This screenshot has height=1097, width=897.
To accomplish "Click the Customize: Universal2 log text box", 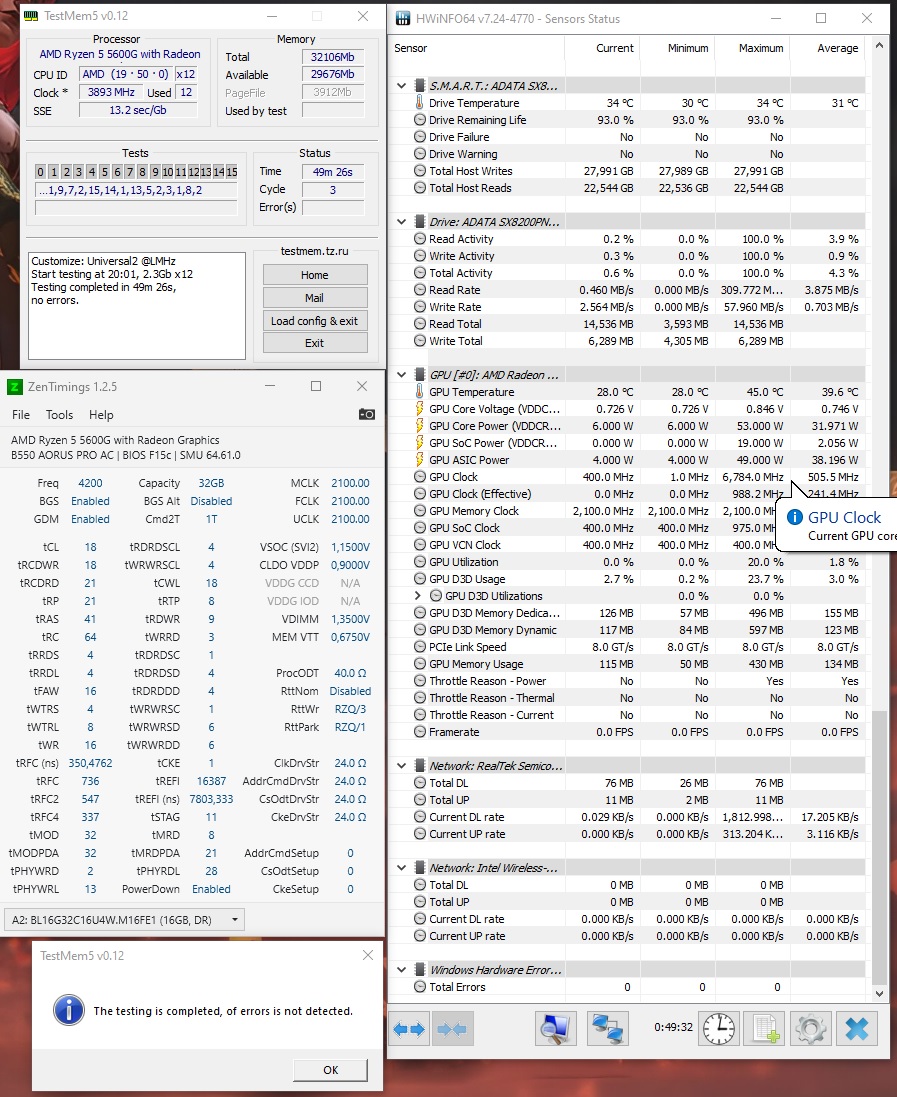I will click(136, 306).
